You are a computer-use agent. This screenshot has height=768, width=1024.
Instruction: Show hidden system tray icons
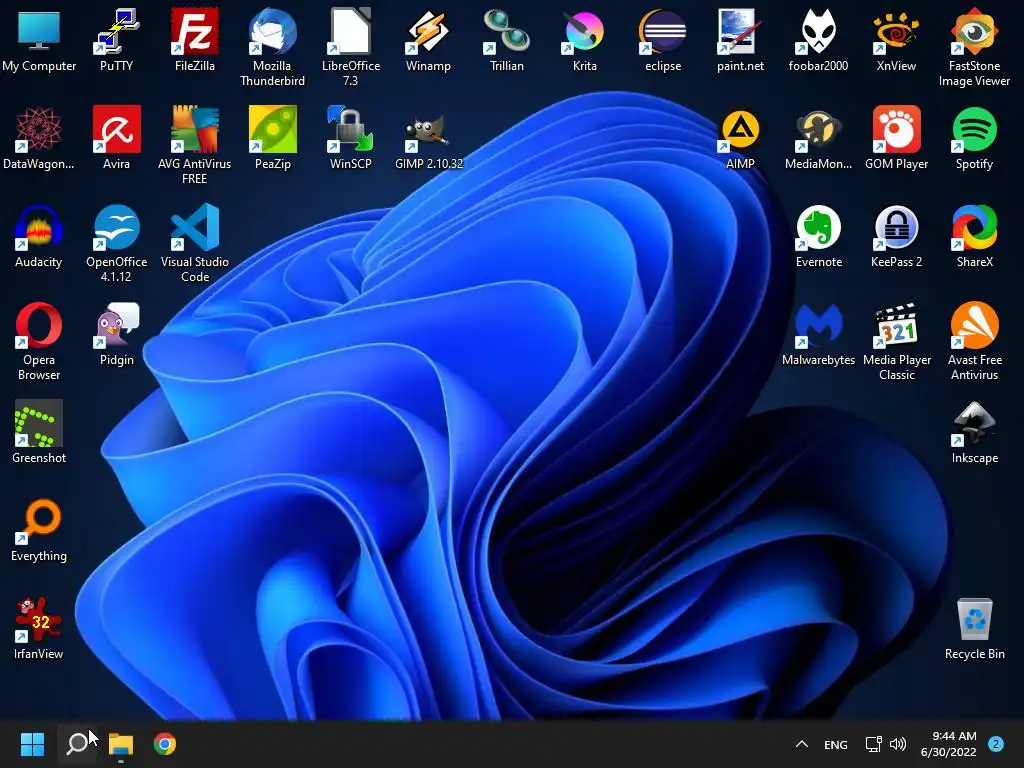(x=802, y=744)
